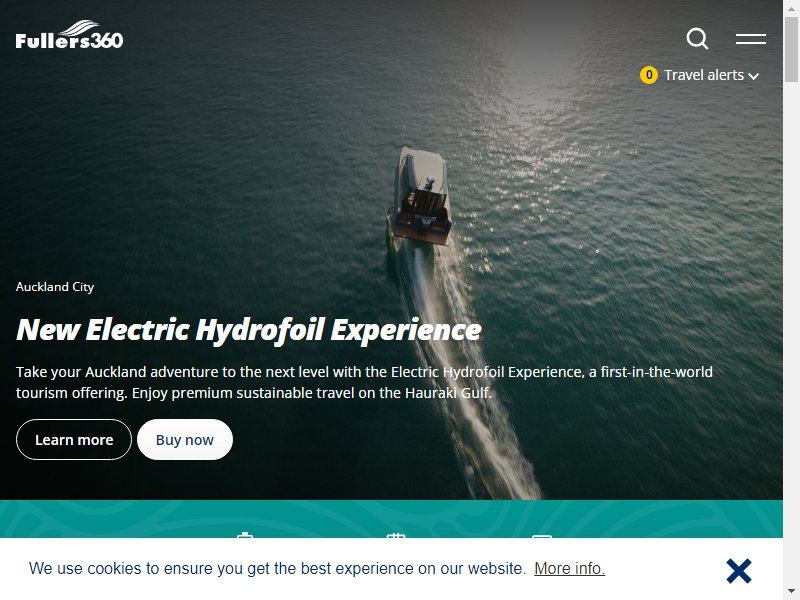The image size is (800, 600).
Task: Dismiss the cookie banner with the X
Action: coord(739,570)
